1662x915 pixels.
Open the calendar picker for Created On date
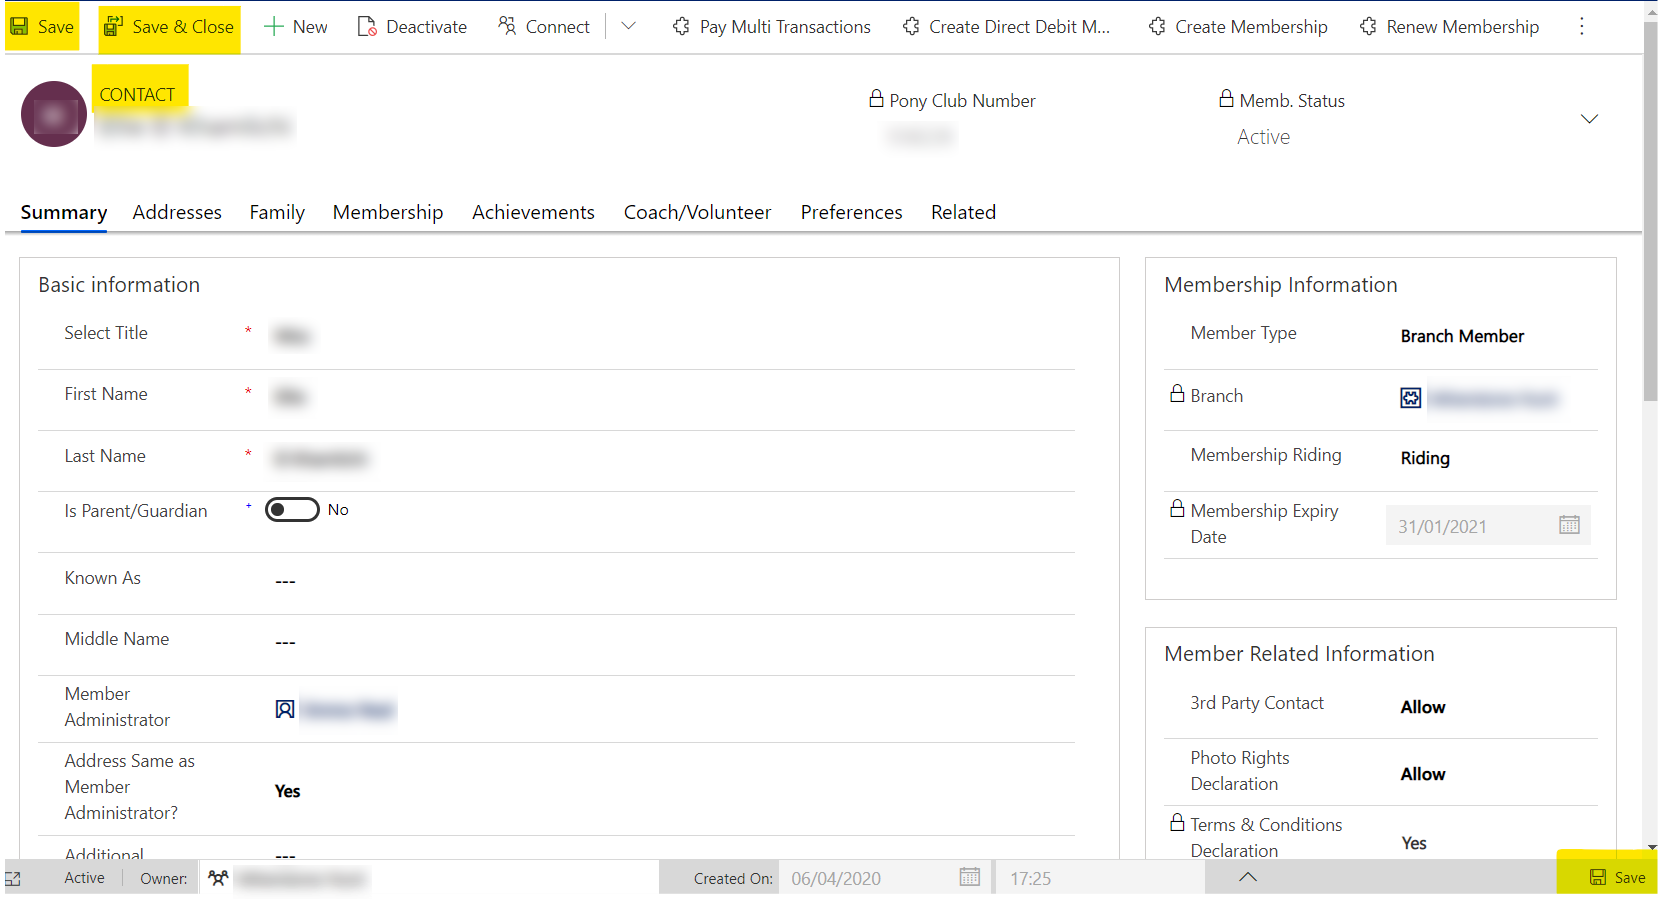click(x=968, y=877)
